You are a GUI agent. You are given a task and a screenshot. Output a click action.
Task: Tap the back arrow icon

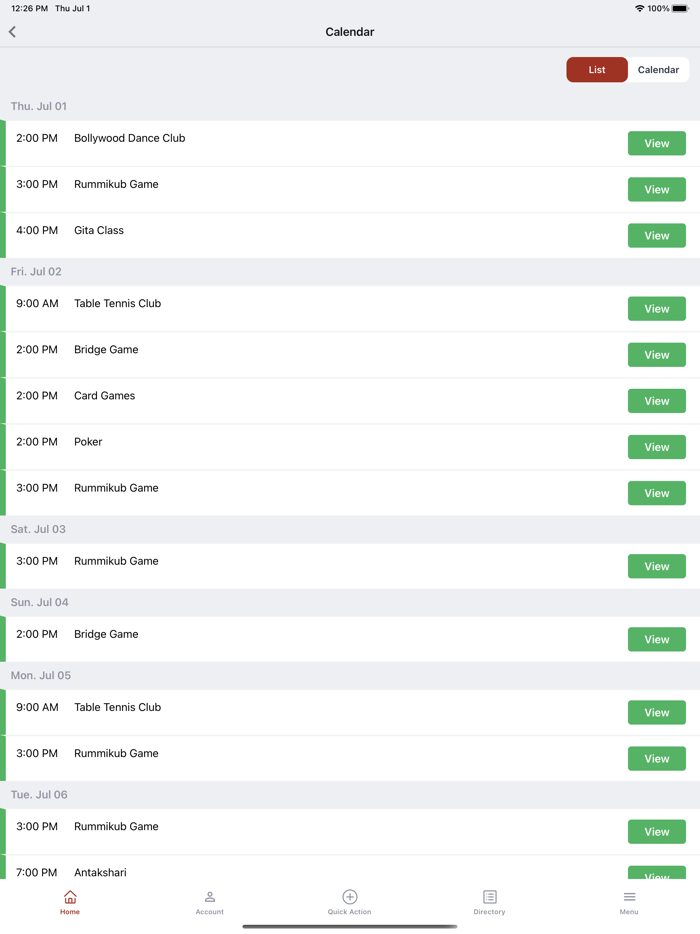coord(13,32)
